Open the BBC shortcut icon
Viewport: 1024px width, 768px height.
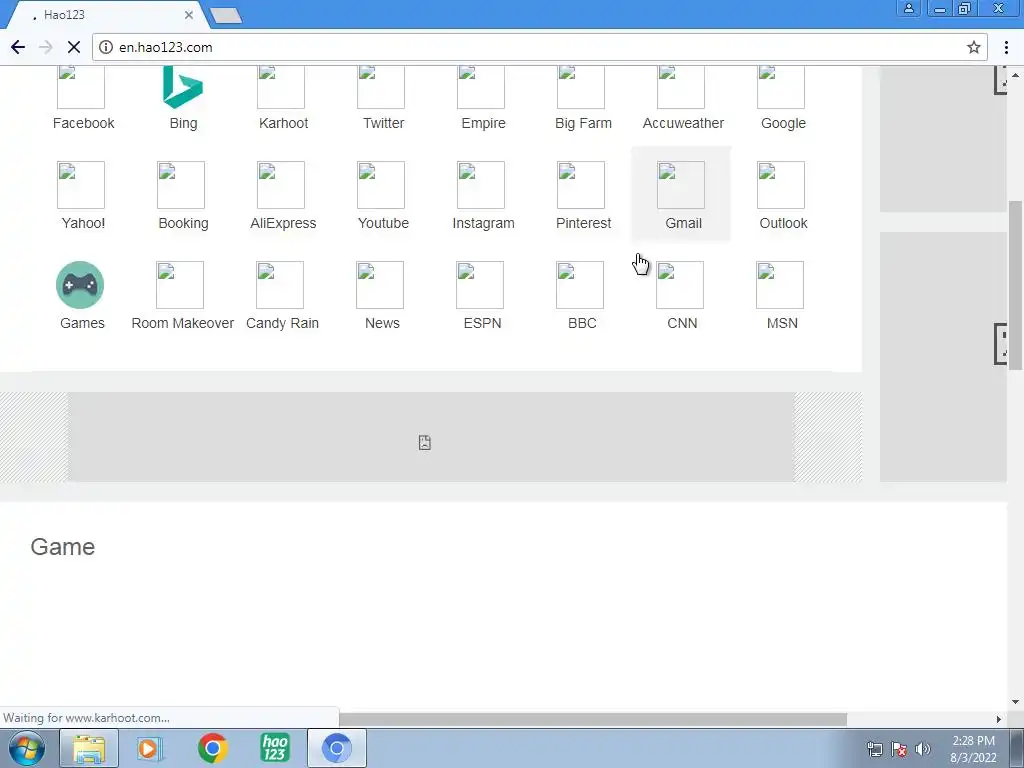tap(579, 285)
